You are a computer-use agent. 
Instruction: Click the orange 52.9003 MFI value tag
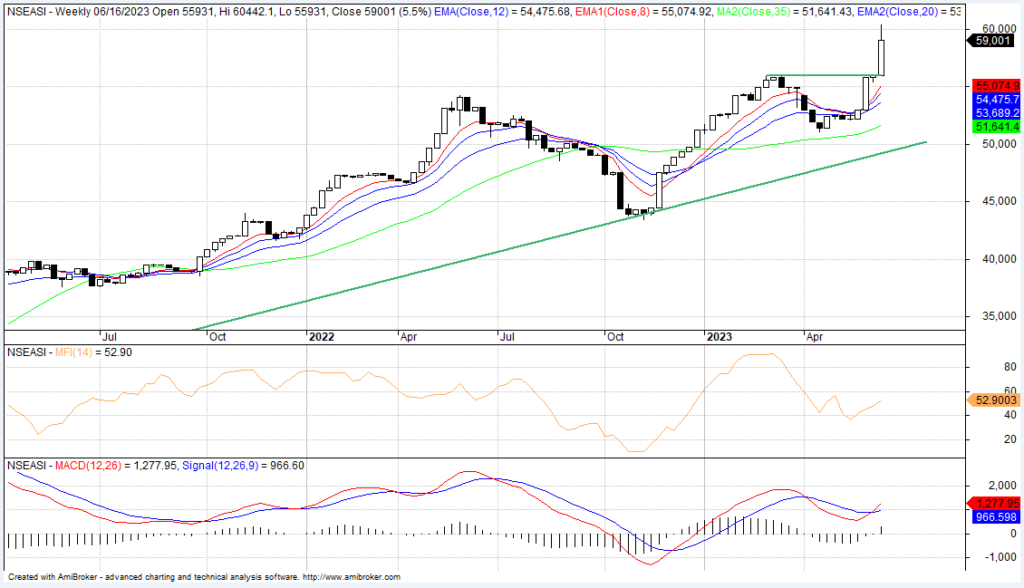[995, 400]
